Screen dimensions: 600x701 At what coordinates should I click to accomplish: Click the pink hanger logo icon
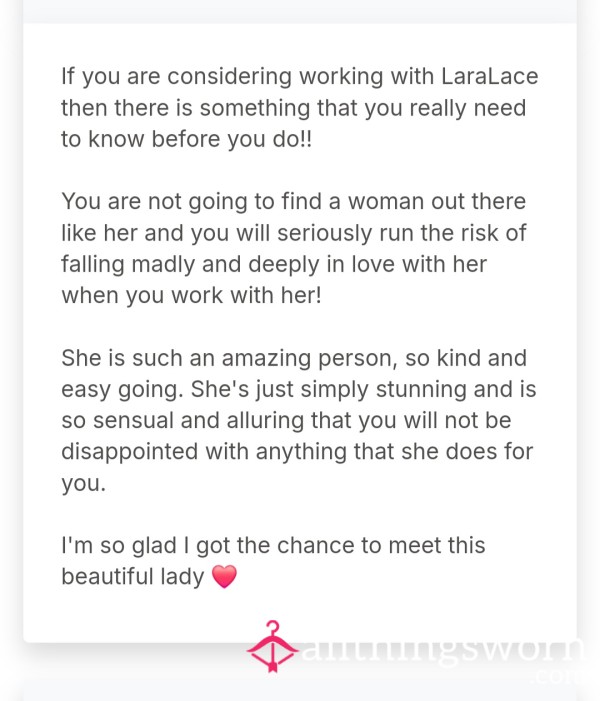[x=273, y=646]
